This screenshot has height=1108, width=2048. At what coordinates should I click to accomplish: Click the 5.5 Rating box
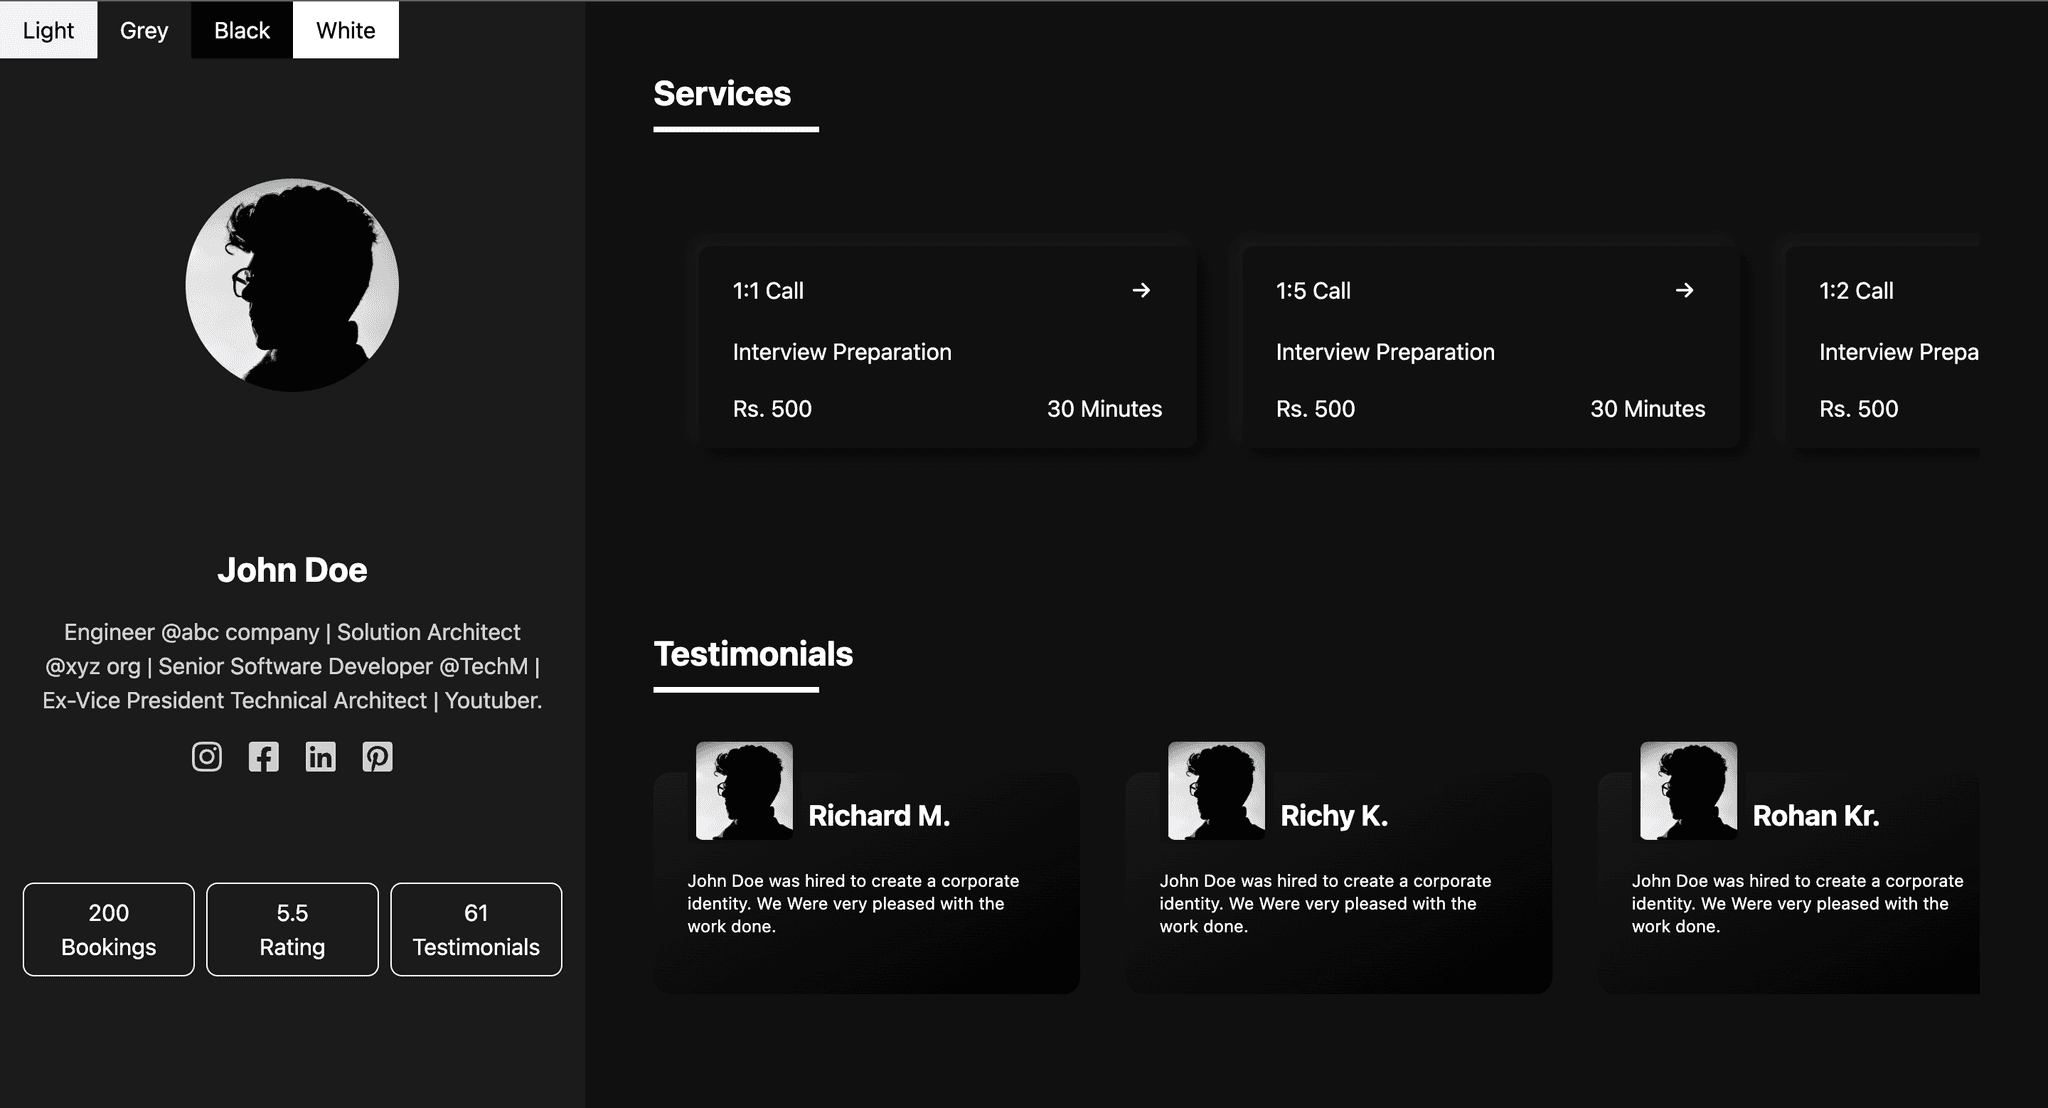pyautogui.click(x=292, y=929)
